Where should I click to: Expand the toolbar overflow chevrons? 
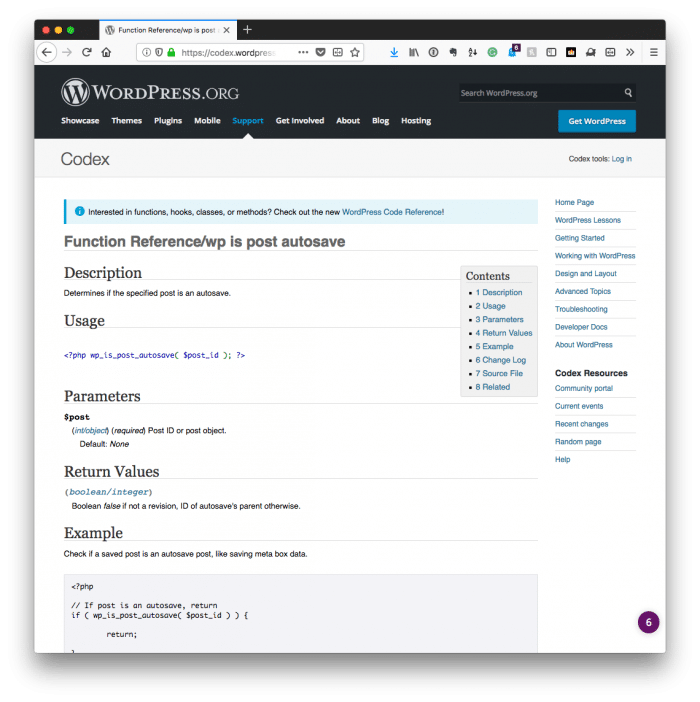(630, 52)
